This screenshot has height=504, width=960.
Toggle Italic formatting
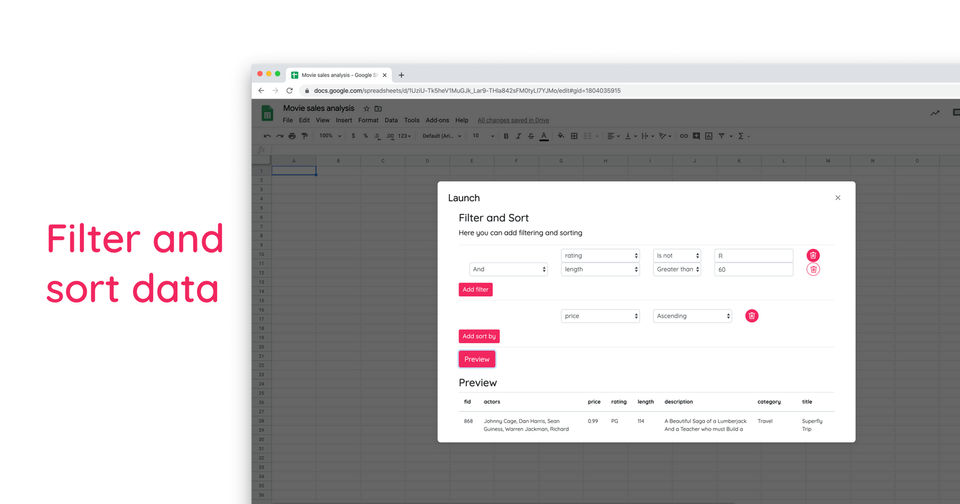coord(519,136)
